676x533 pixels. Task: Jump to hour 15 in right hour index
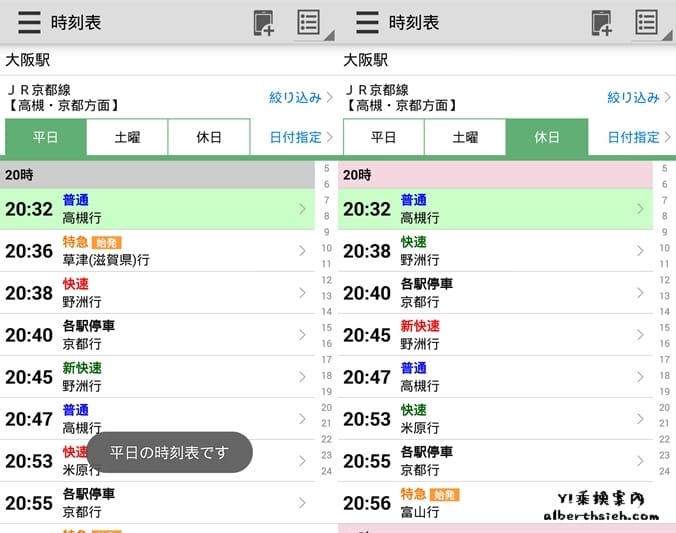coord(664,328)
